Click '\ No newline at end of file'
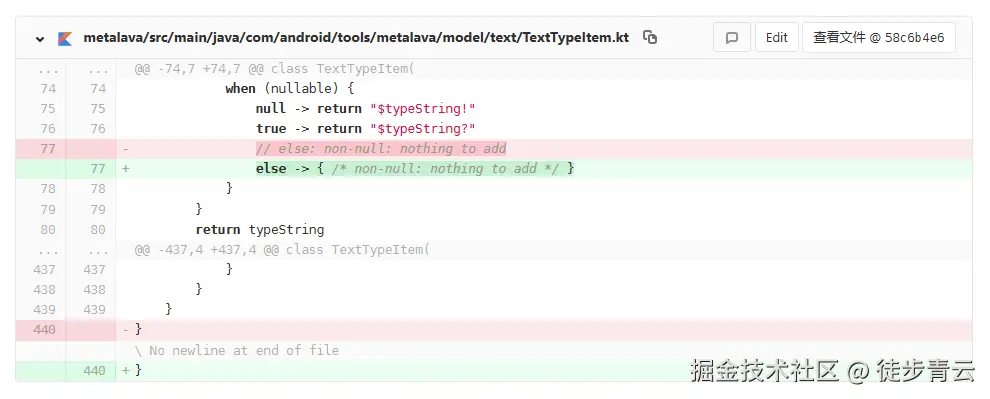The width and height of the screenshot is (990, 399). (x=236, y=350)
